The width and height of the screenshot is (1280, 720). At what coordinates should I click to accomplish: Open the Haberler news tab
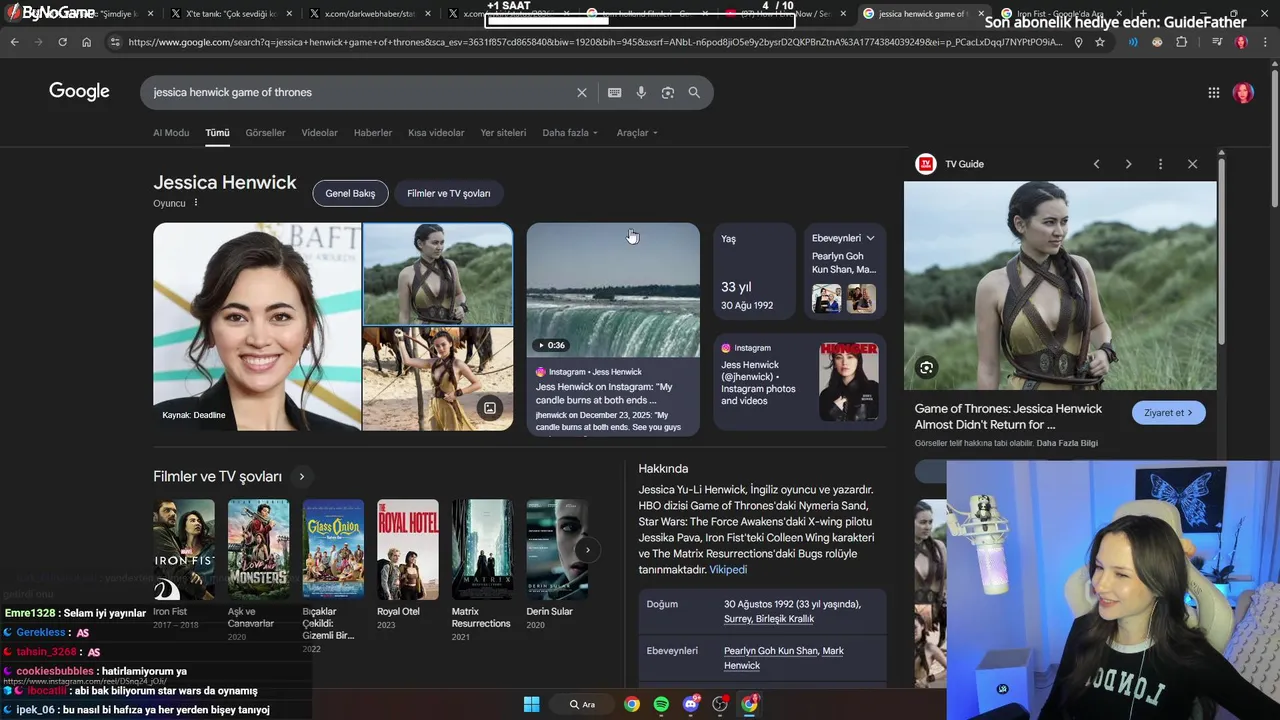373,133
